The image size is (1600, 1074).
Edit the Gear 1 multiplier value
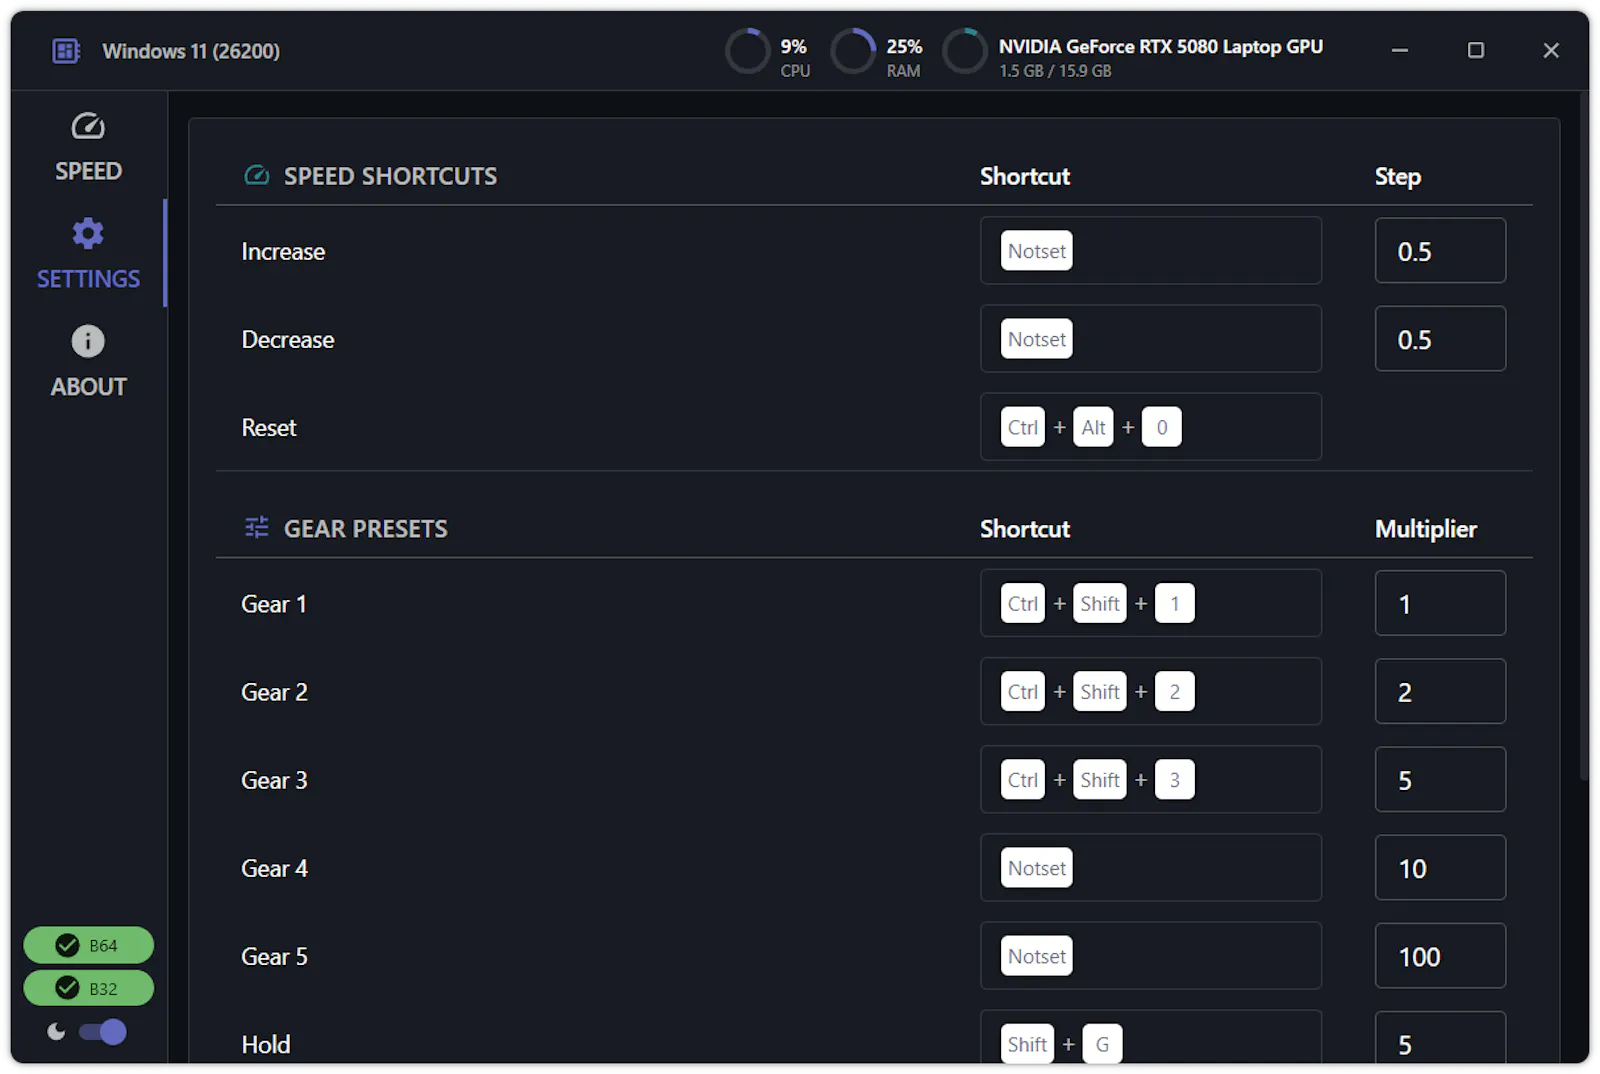coord(1440,603)
